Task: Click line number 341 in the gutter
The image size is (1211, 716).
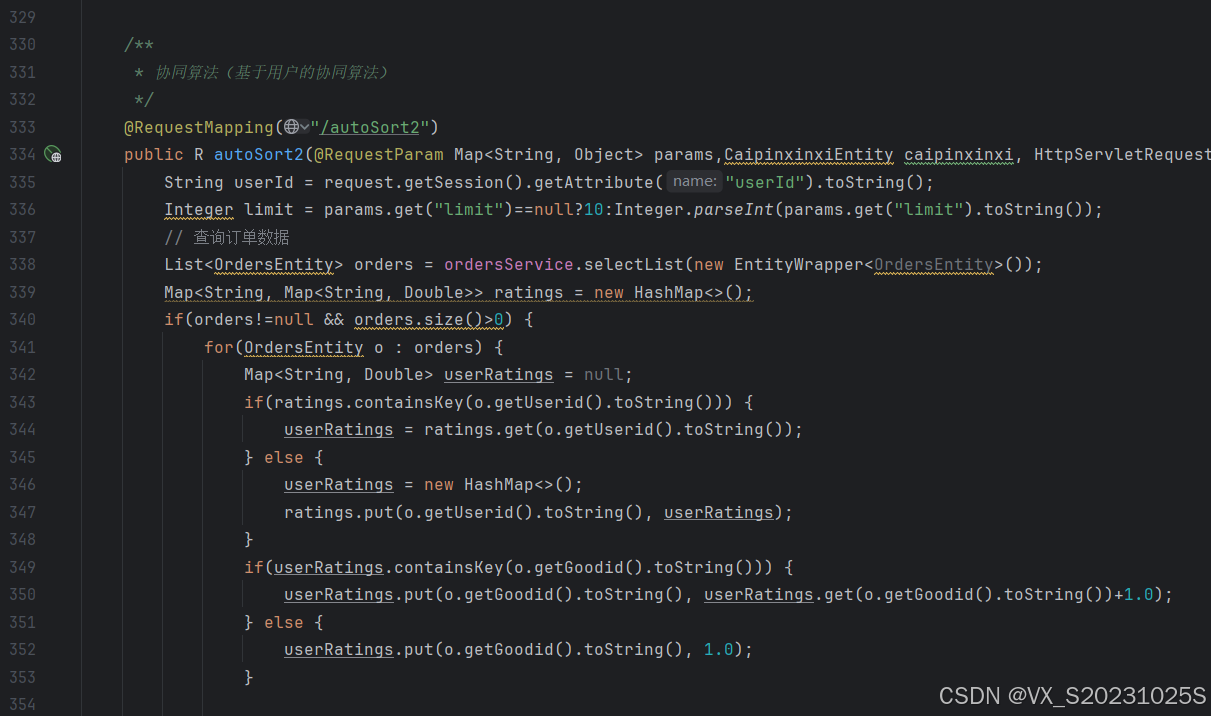Action: pyautogui.click(x=22, y=347)
